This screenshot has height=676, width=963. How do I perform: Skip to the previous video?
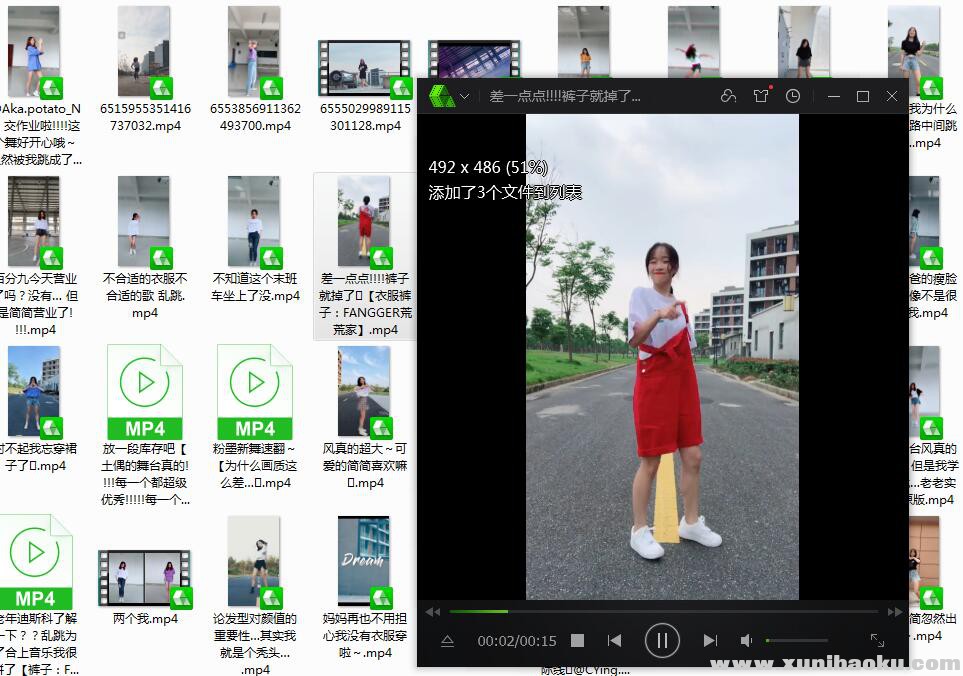[615, 640]
